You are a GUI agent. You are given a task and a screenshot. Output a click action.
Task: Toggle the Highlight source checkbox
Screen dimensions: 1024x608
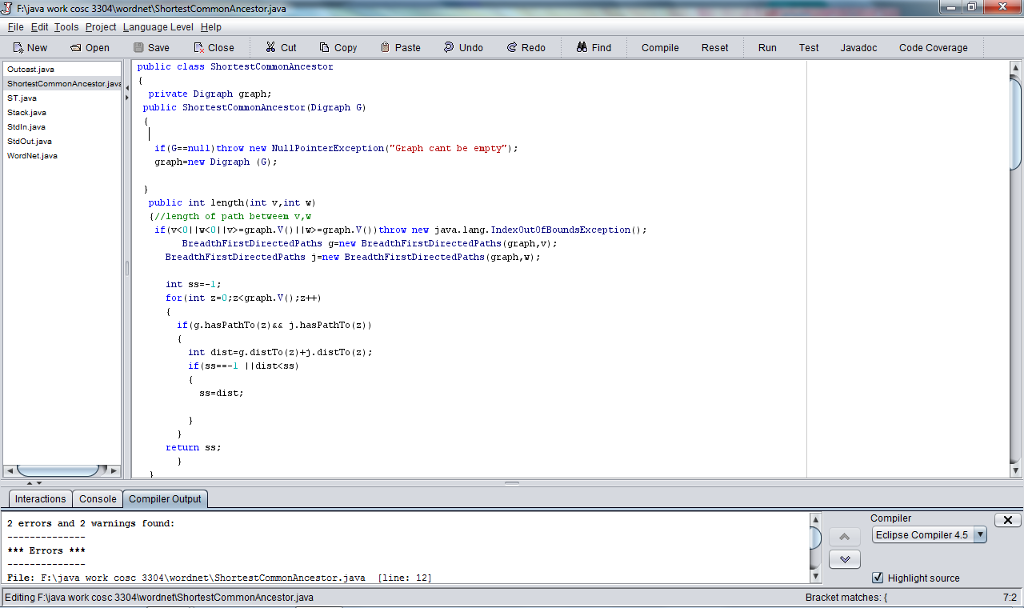878,578
